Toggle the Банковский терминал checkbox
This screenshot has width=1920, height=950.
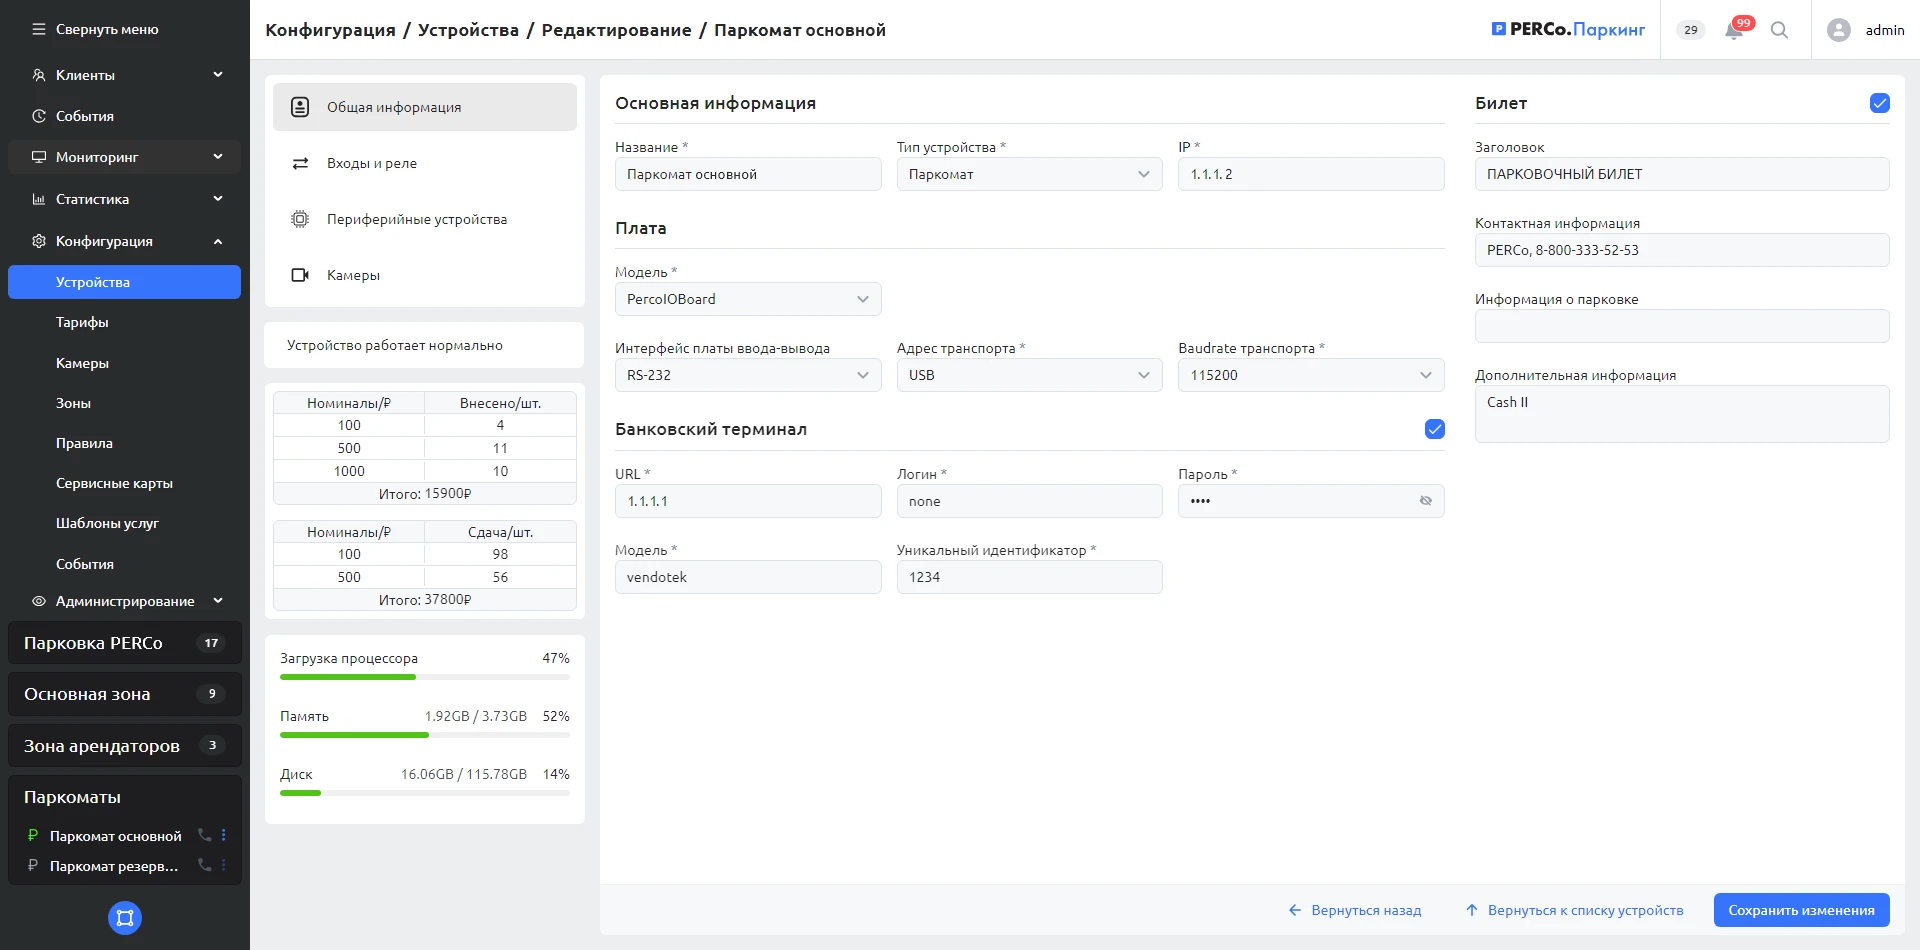click(x=1435, y=429)
